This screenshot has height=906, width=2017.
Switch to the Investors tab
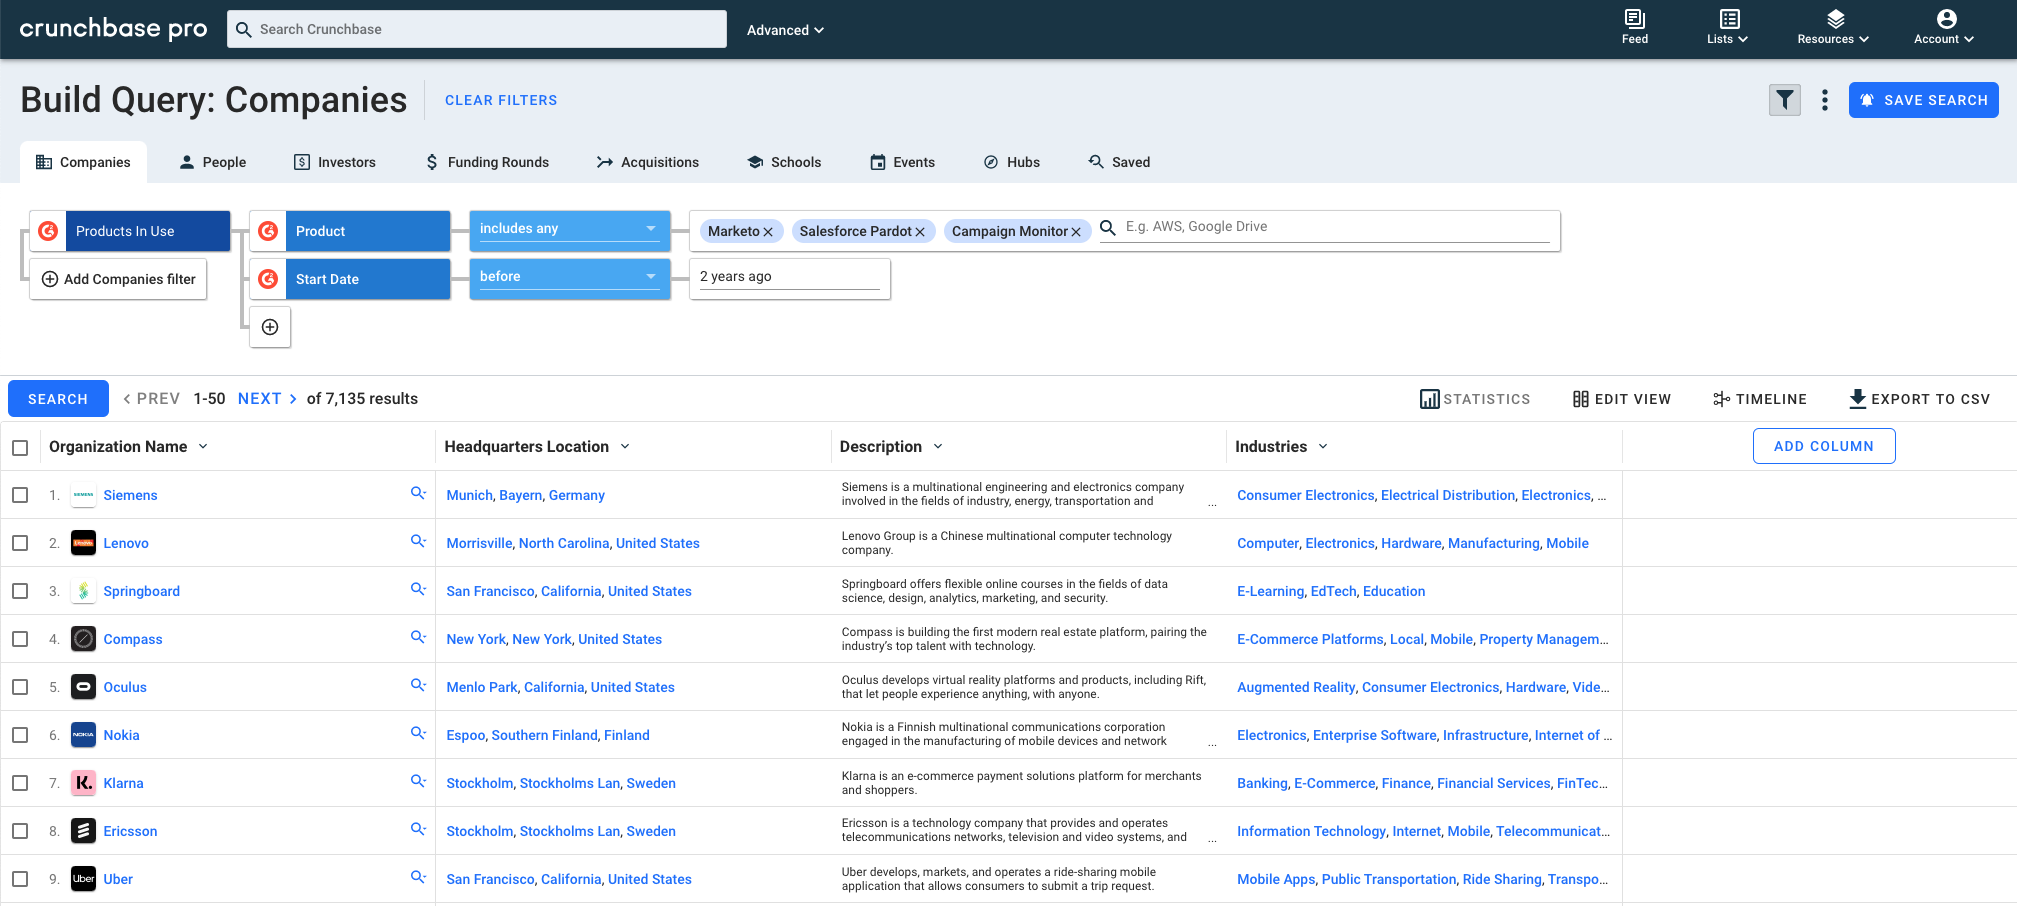[335, 162]
